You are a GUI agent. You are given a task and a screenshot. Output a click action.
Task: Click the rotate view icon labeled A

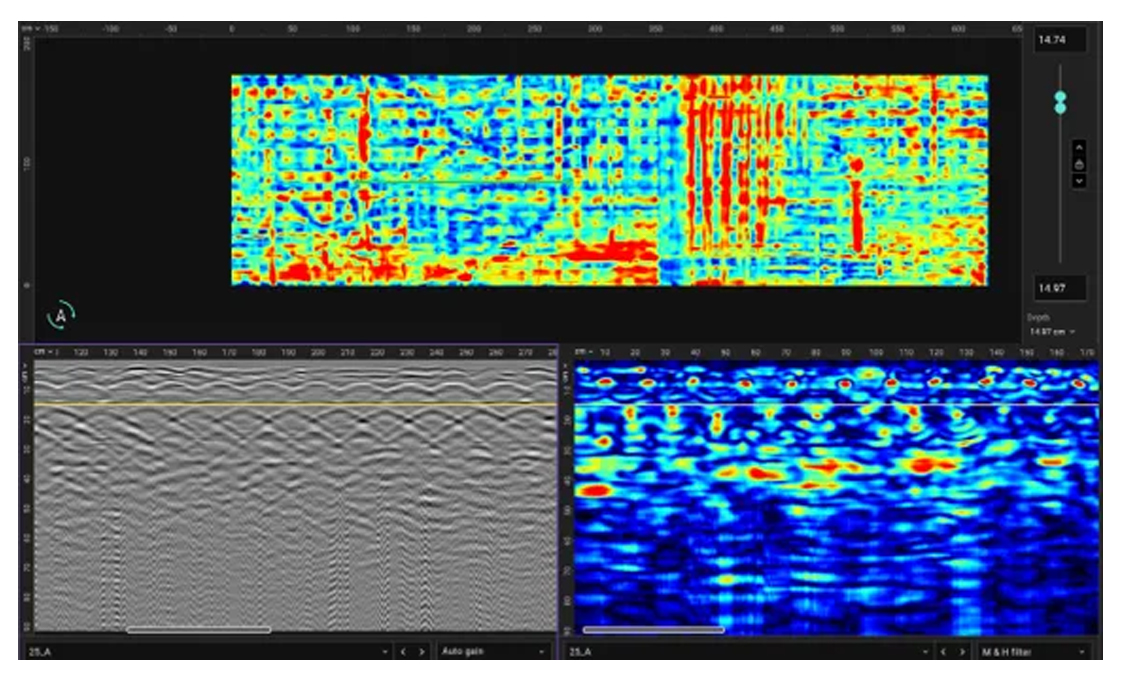click(60, 315)
